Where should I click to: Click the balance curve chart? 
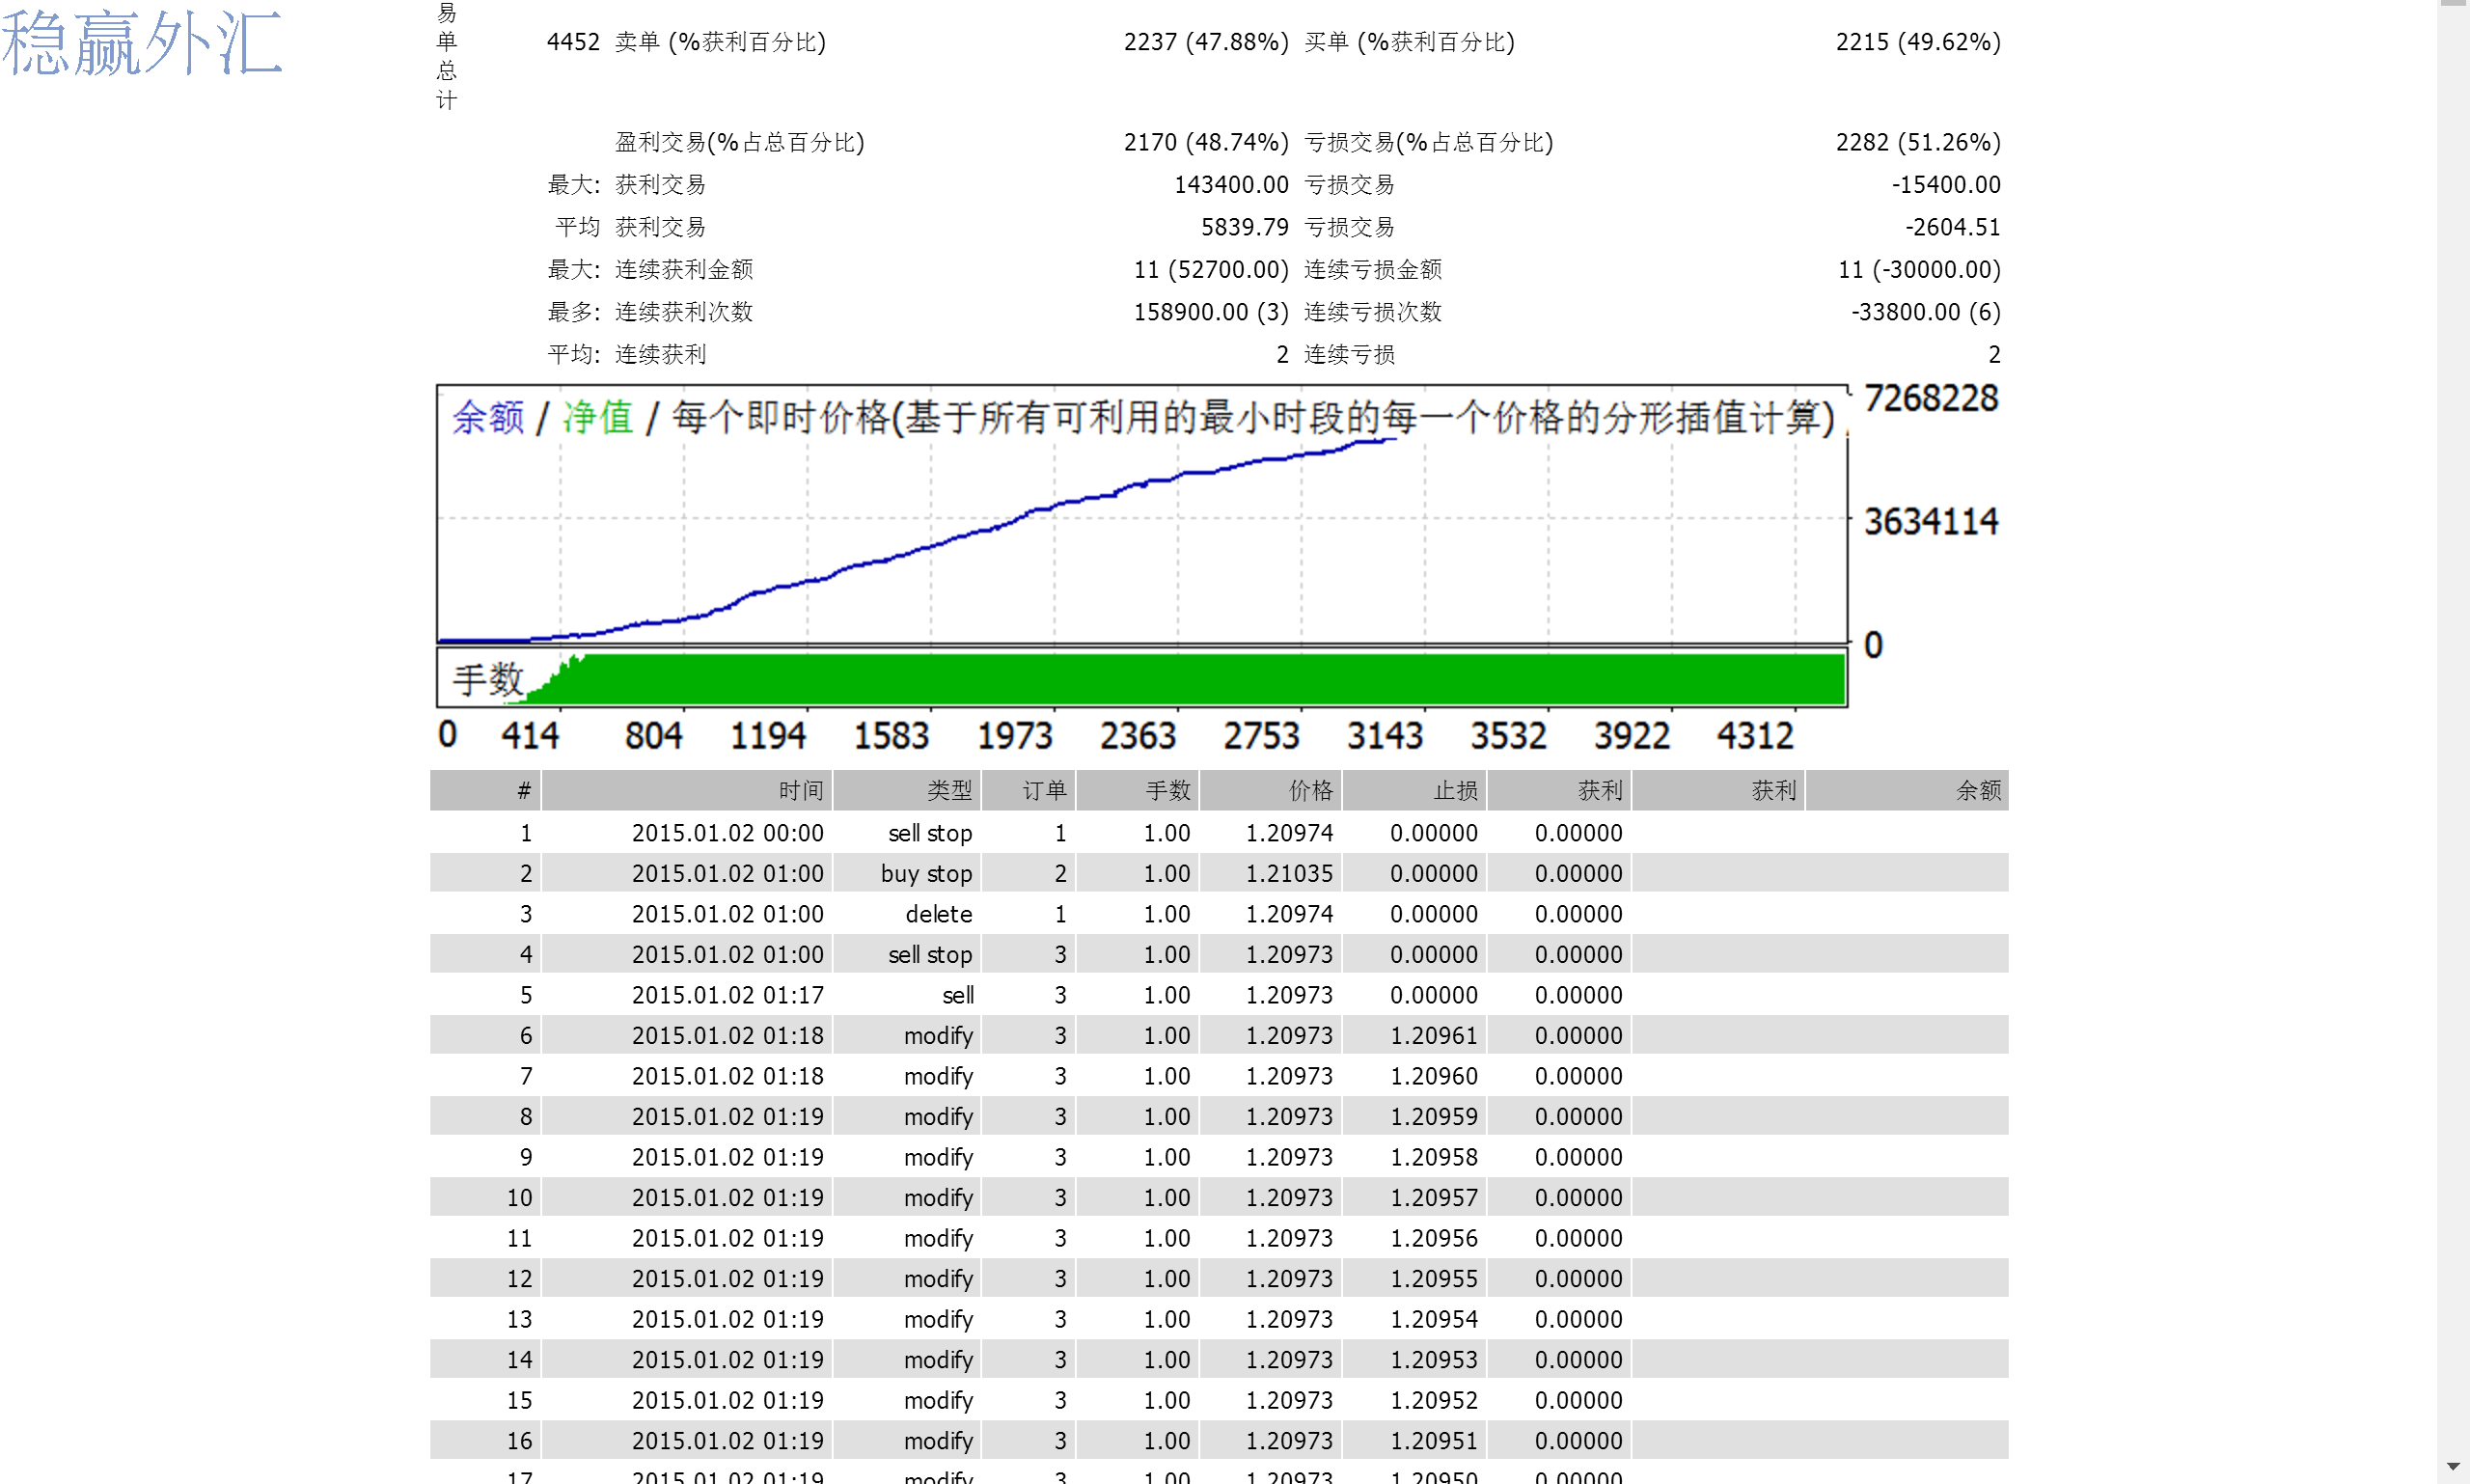[x=1141, y=514]
